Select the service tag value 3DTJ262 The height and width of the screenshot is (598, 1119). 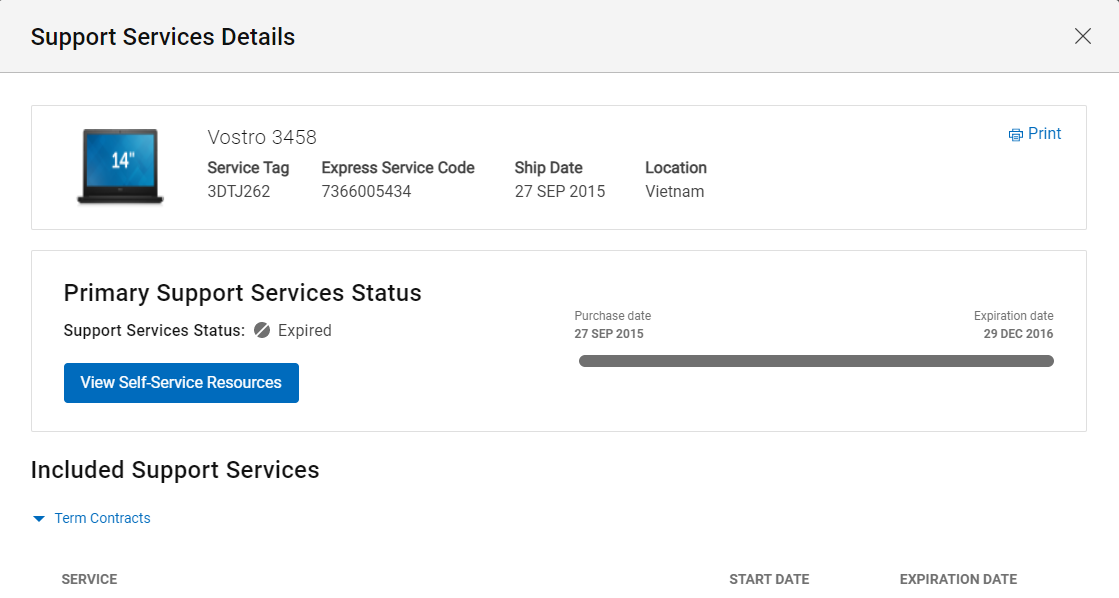click(x=238, y=191)
